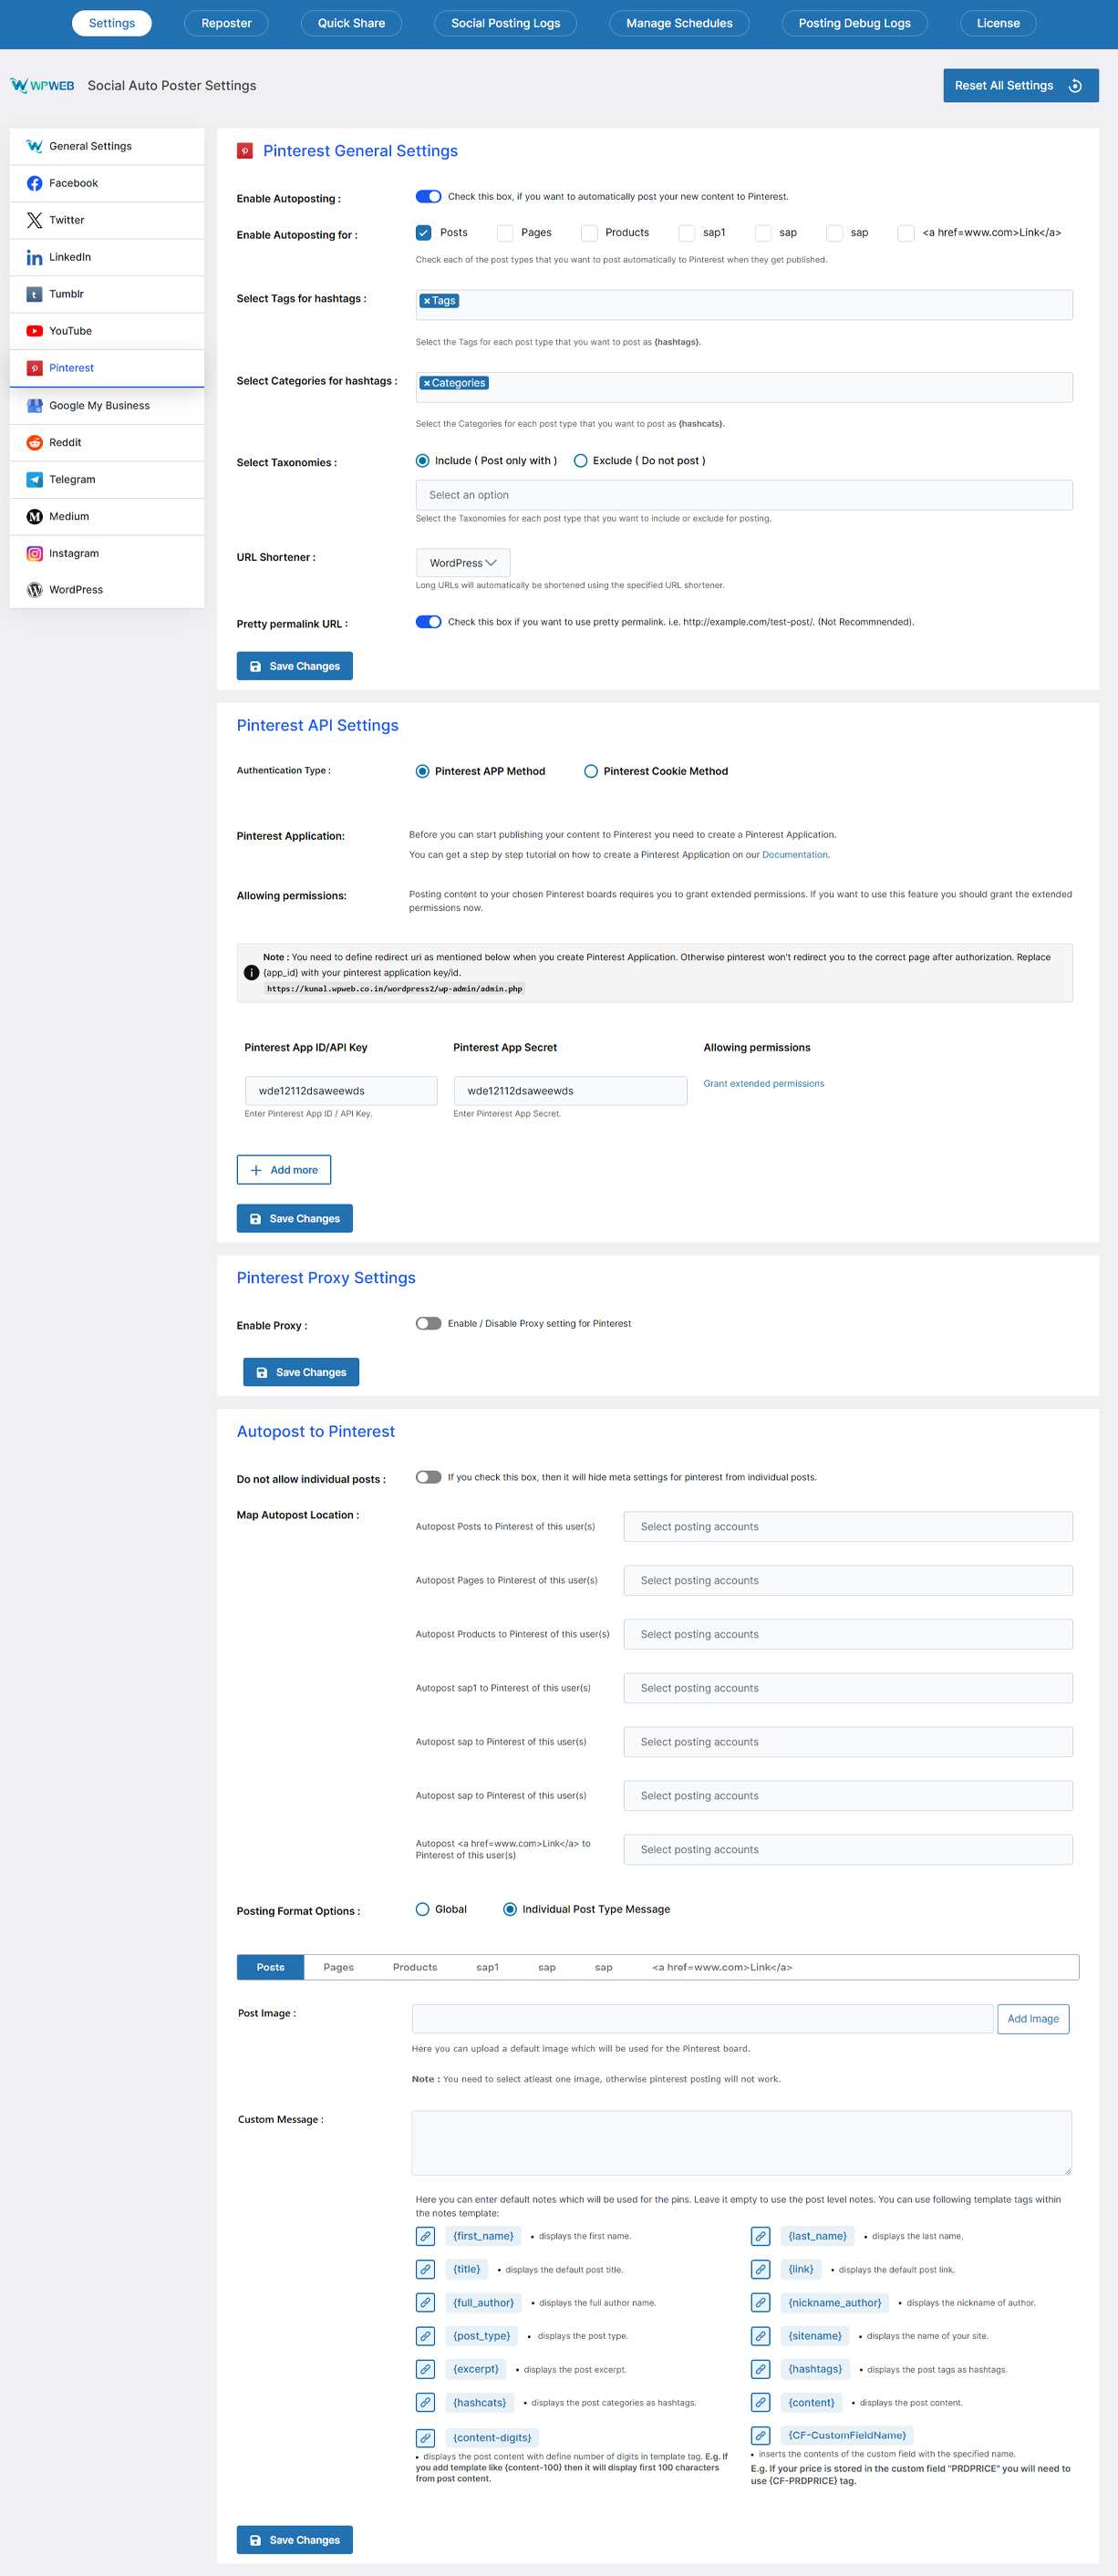Click Add more app credentials button
Image resolution: width=1118 pixels, height=2576 pixels.
284,1170
